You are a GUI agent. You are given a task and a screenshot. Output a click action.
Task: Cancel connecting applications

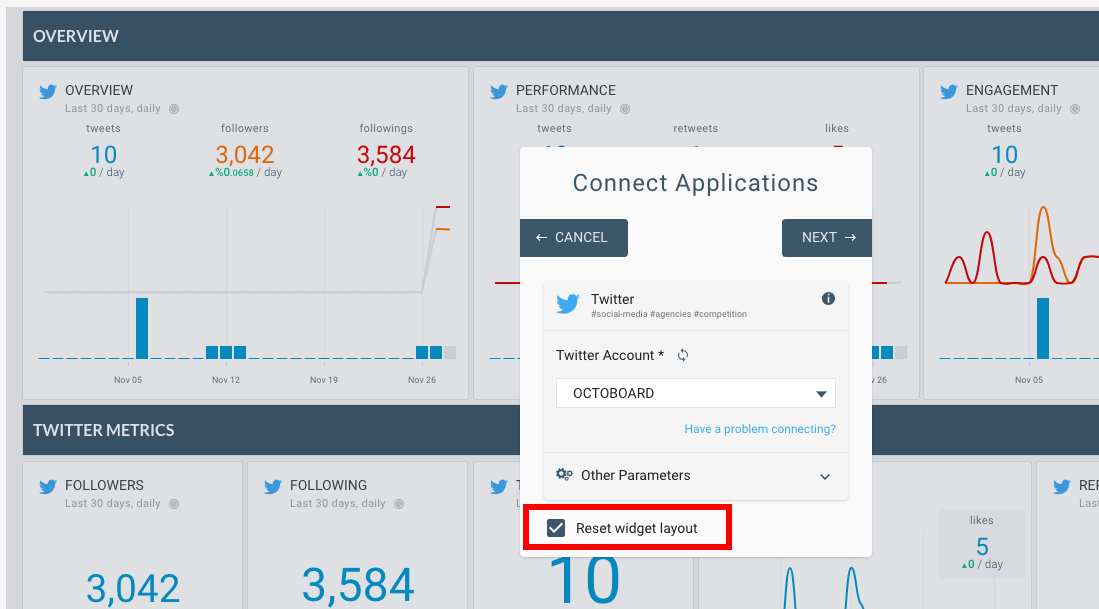click(x=573, y=238)
